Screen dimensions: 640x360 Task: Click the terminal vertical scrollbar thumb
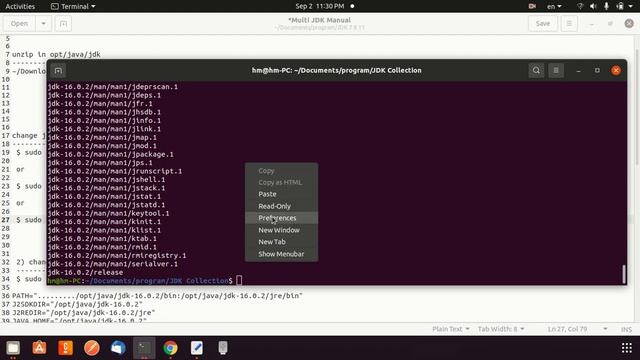[x=623, y=274]
